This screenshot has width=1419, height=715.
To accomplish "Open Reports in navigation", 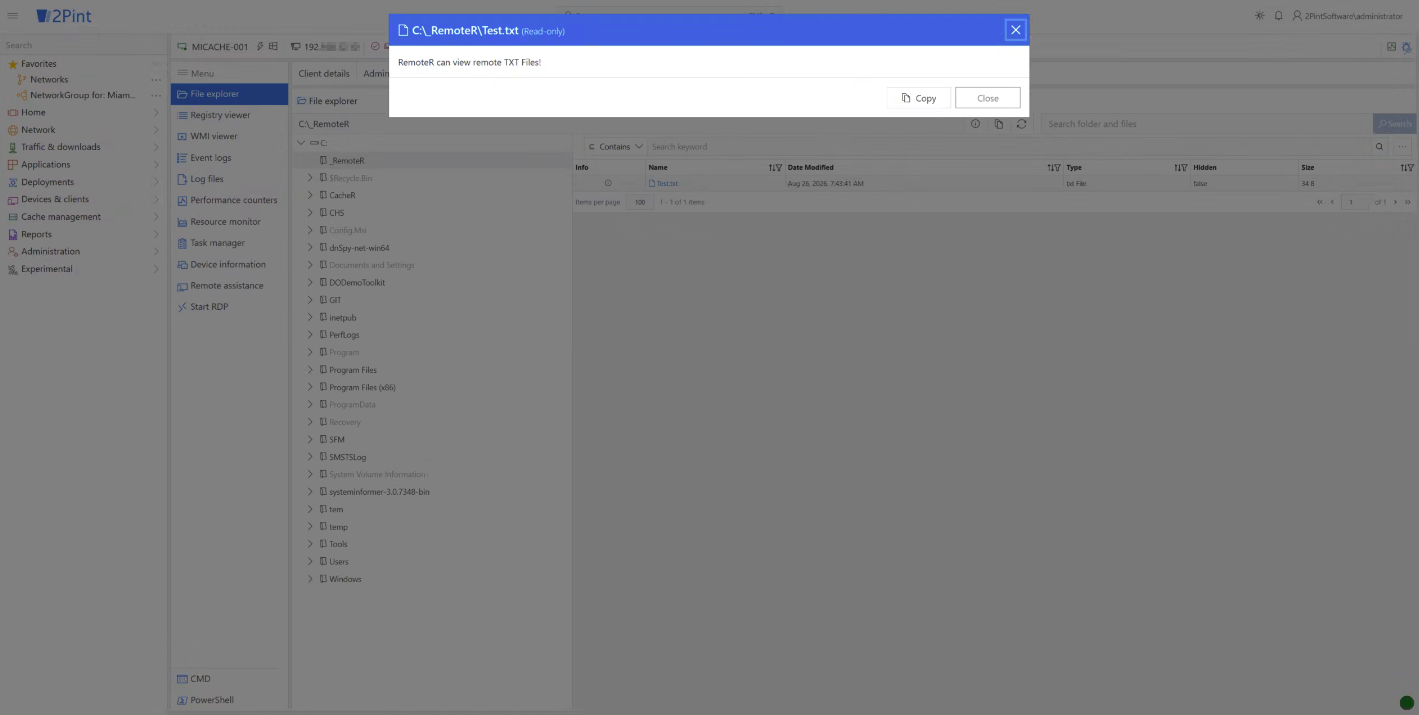I will [x=82, y=234].
